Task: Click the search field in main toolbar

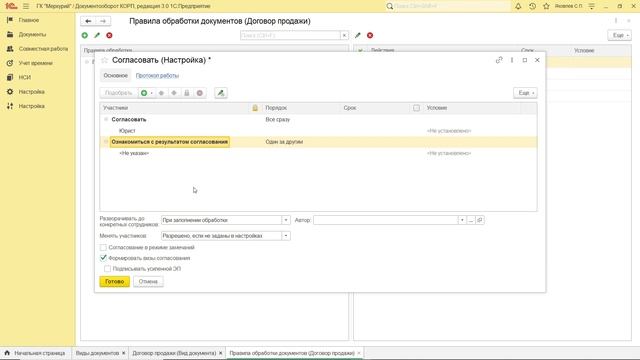Action: [290, 36]
